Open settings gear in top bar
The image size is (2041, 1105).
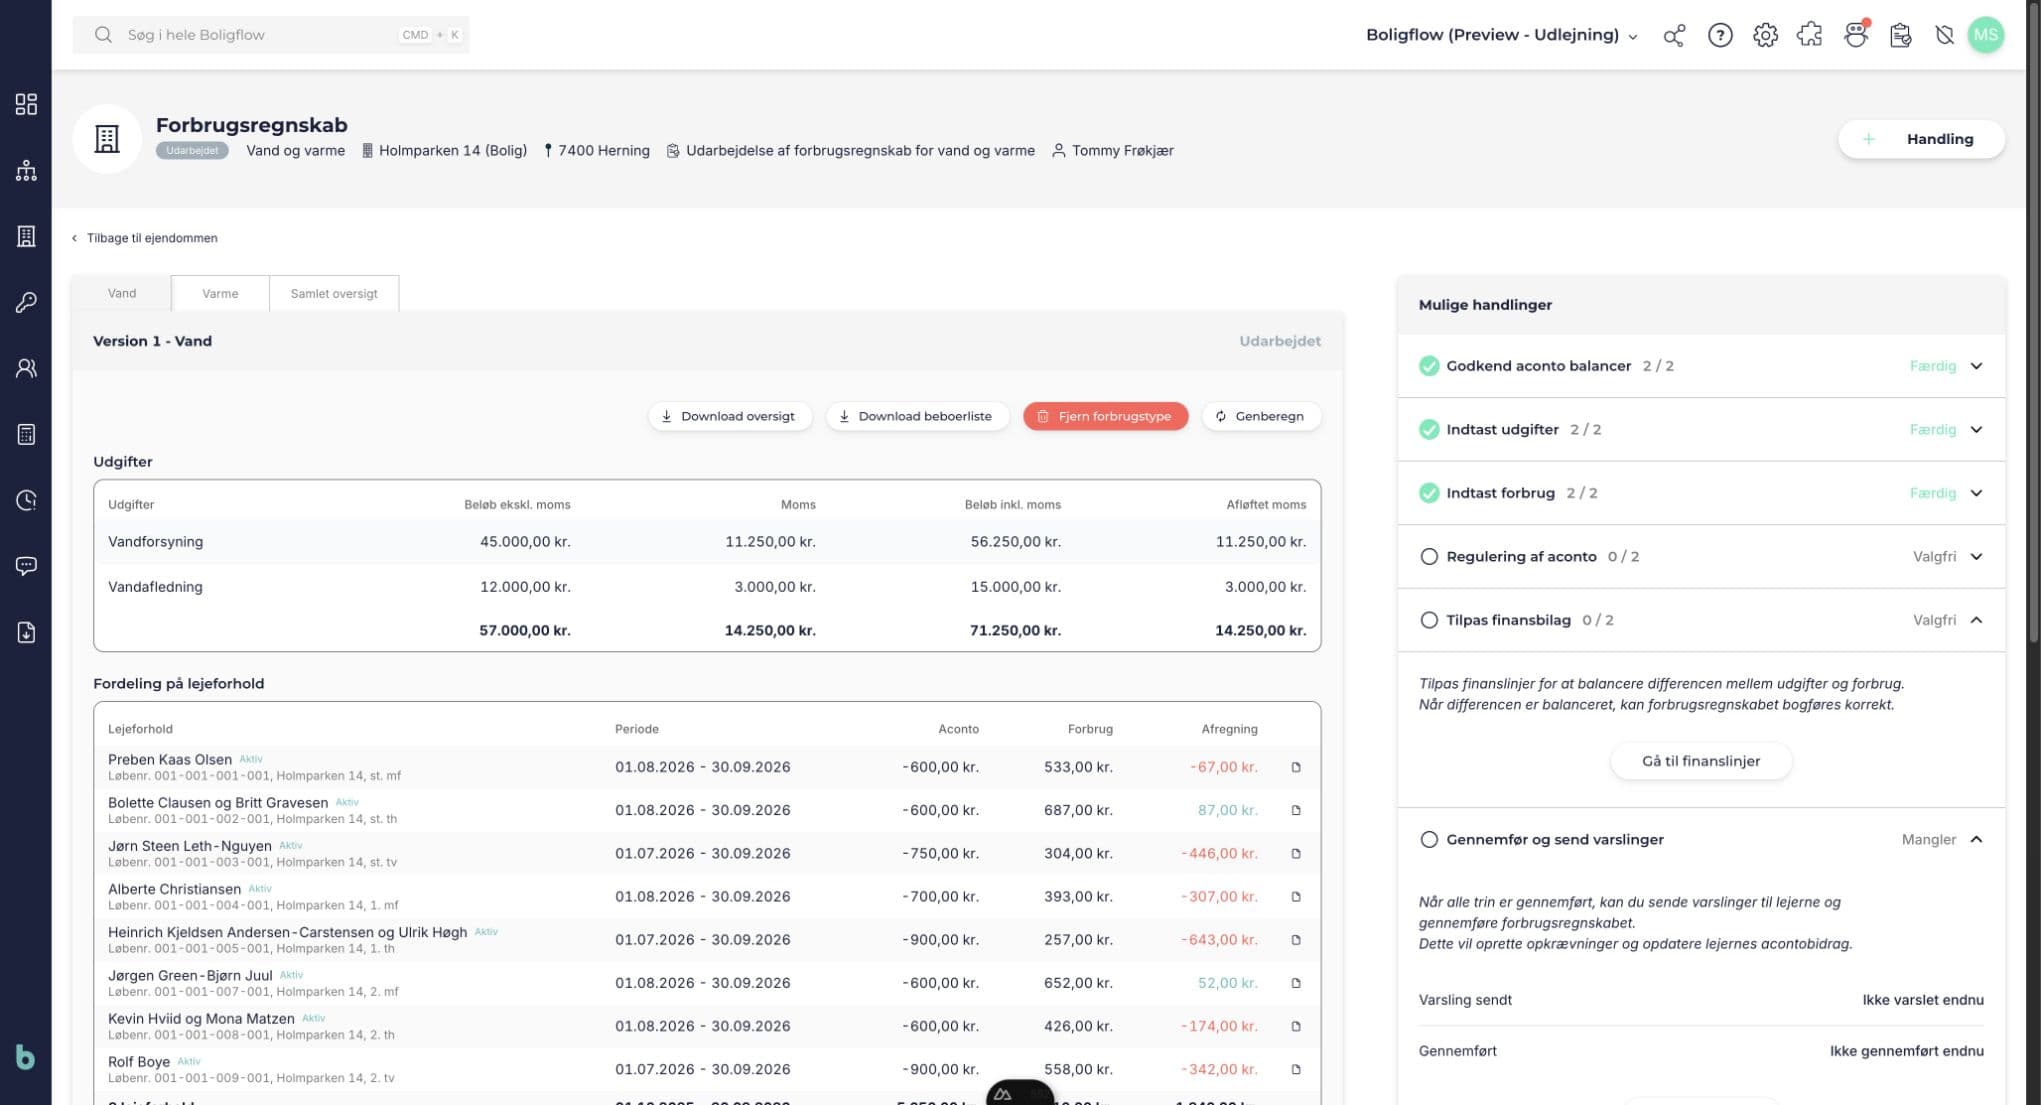tap(1765, 35)
